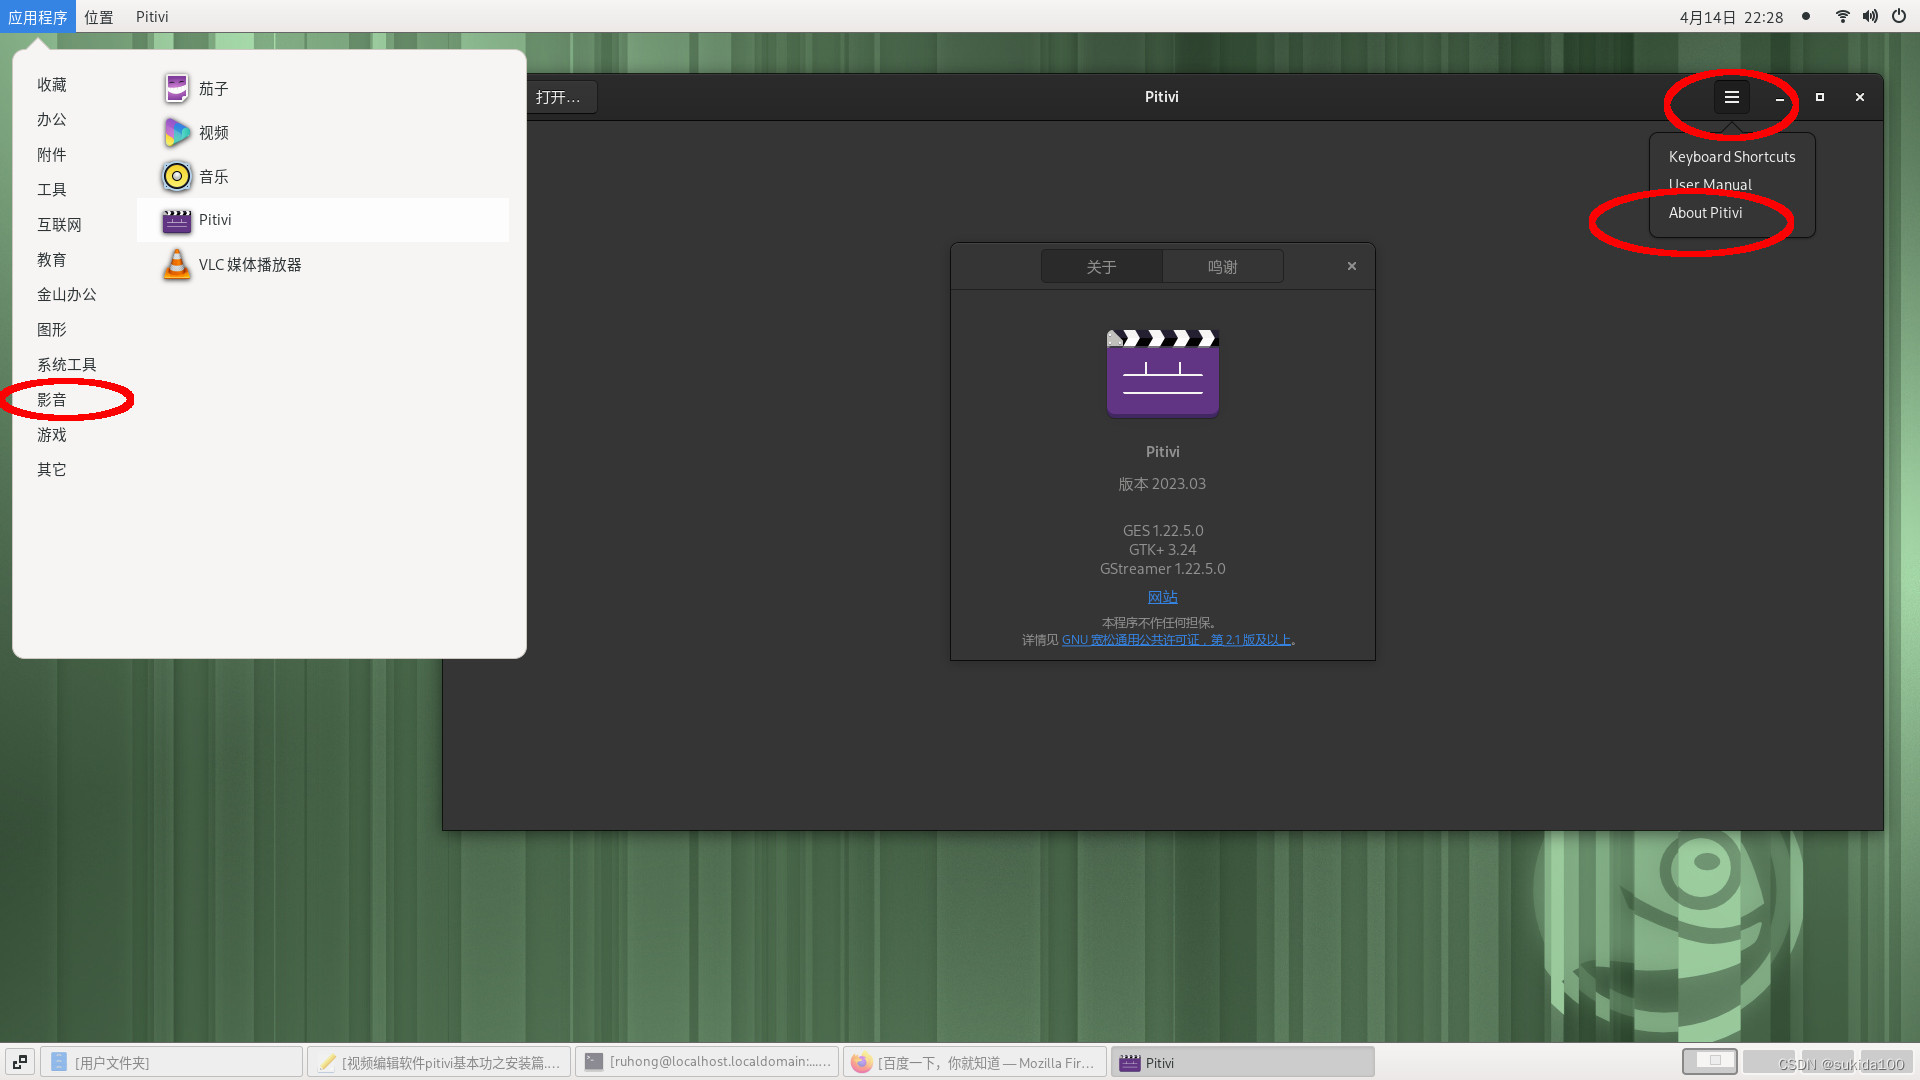Switch to Mozilla Firefox taskbar window
The height and width of the screenshot is (1080, 1920).
pos(975,1062)
